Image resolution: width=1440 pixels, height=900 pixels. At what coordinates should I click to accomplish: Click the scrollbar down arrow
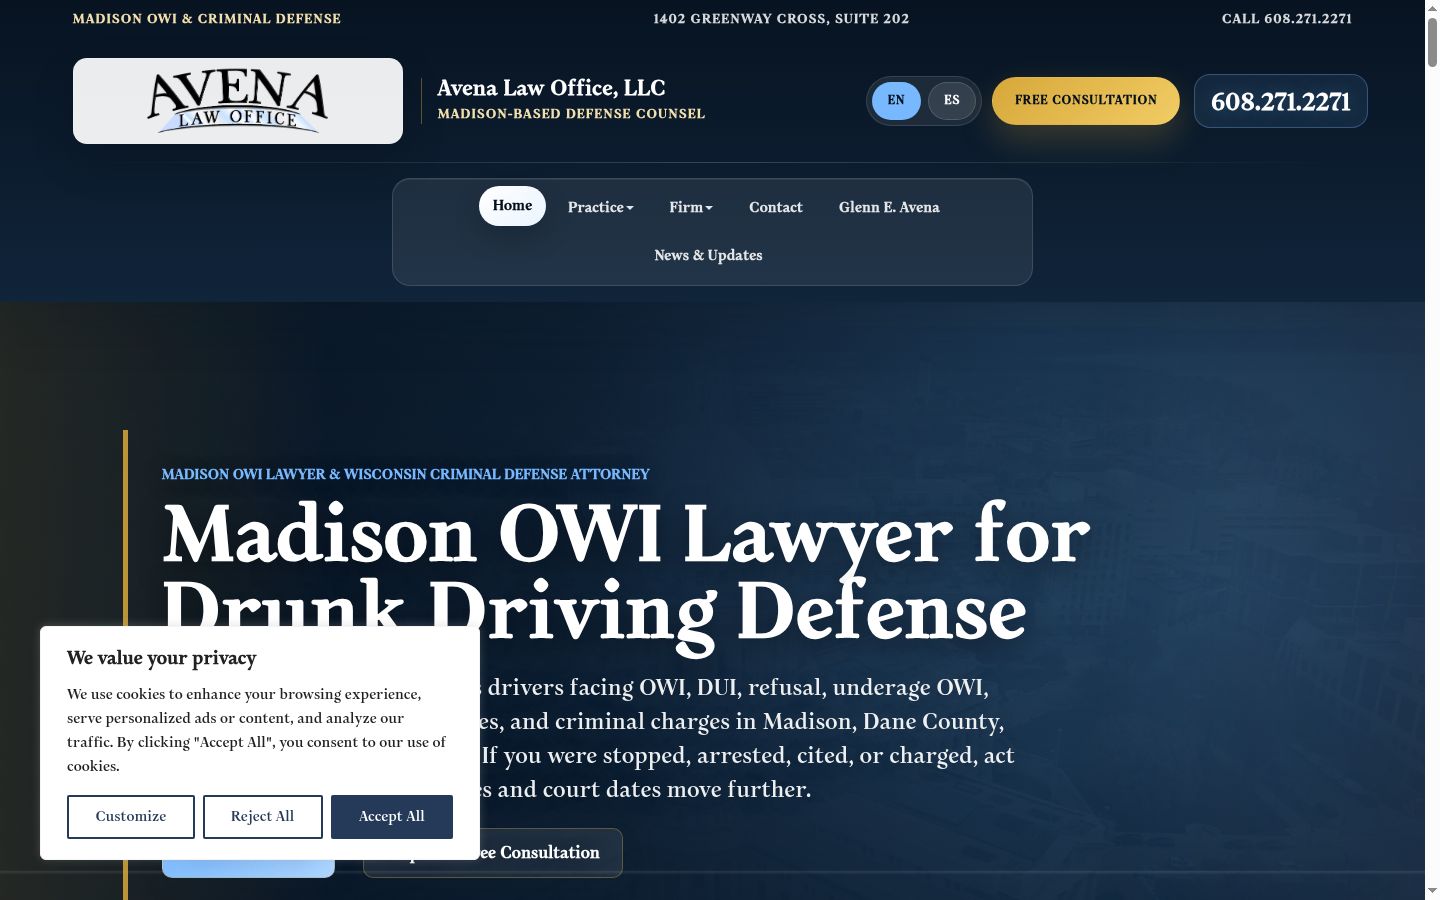click(x=1432, y=891)
